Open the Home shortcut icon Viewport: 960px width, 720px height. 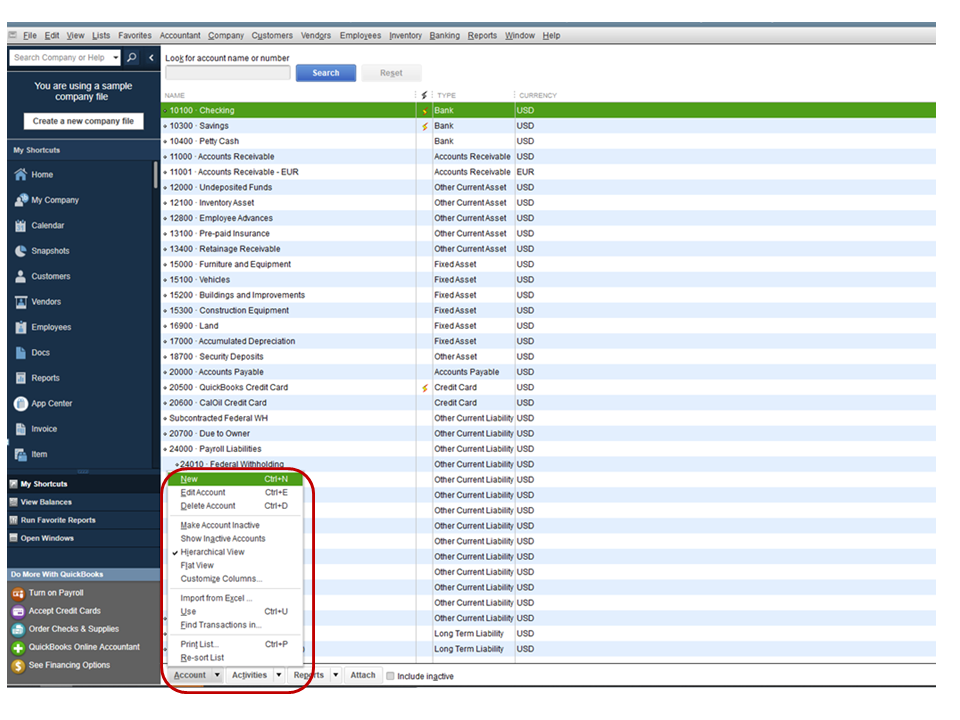[21, 174]
